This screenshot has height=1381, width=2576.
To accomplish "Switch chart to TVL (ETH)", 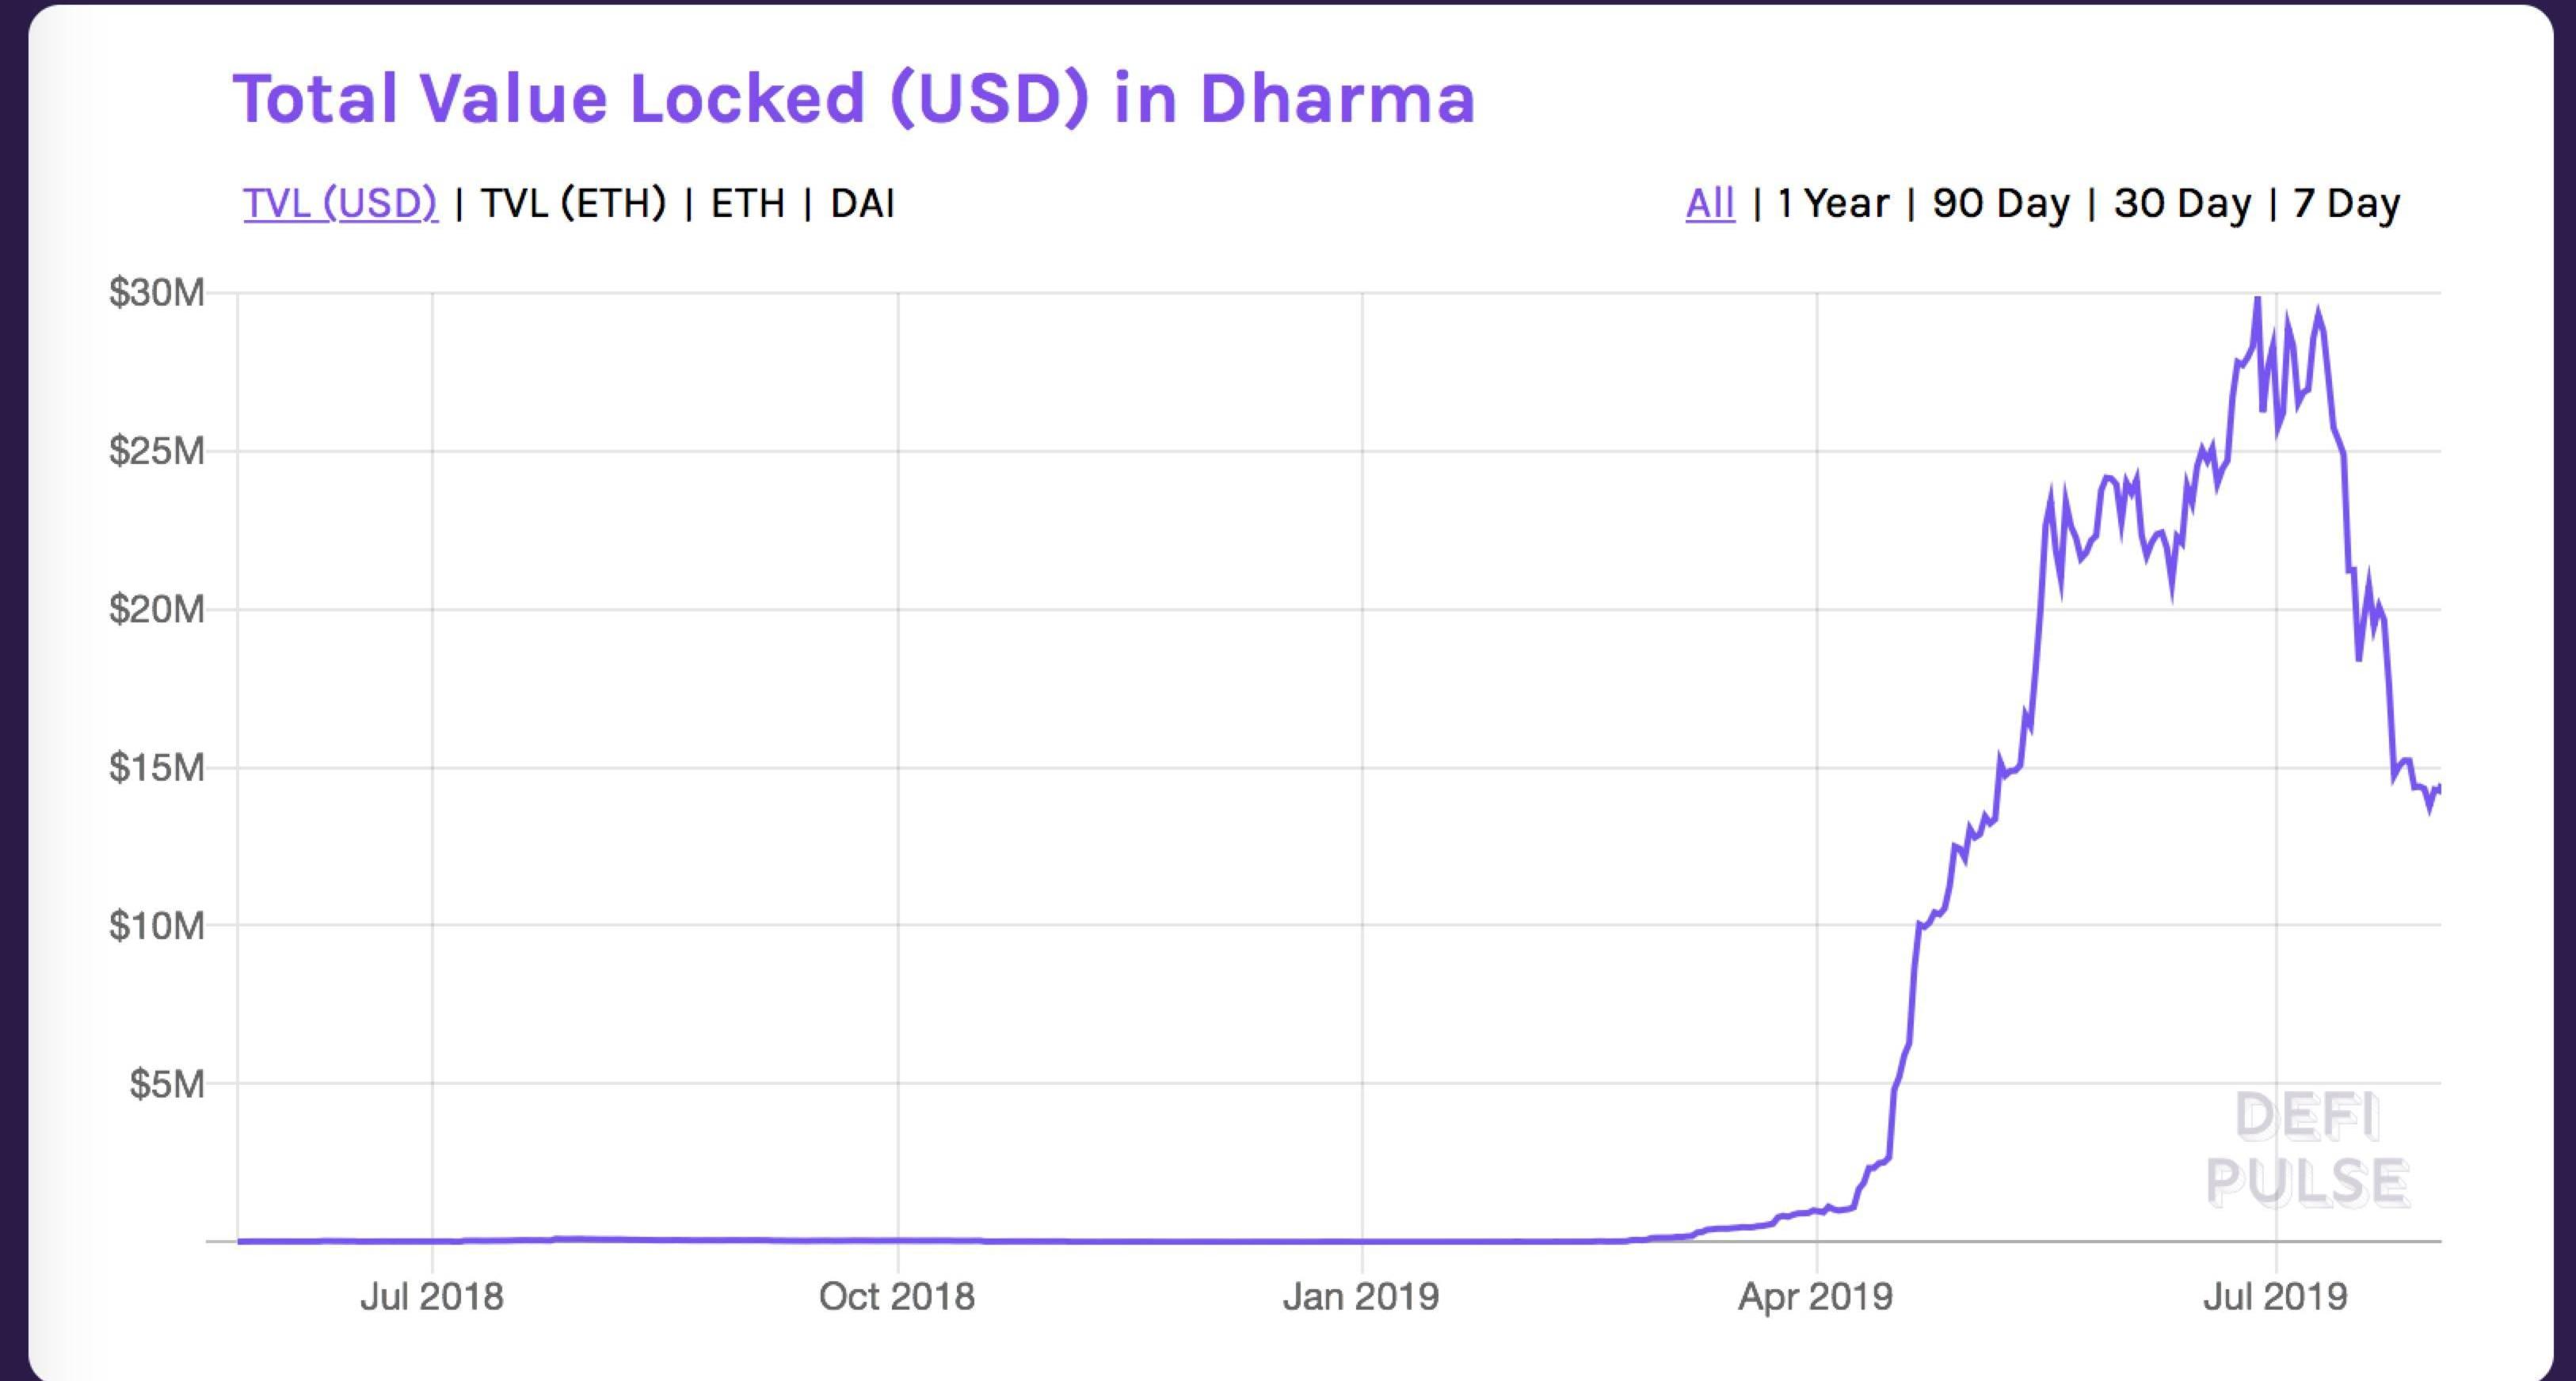I will [x=573, y=203].
